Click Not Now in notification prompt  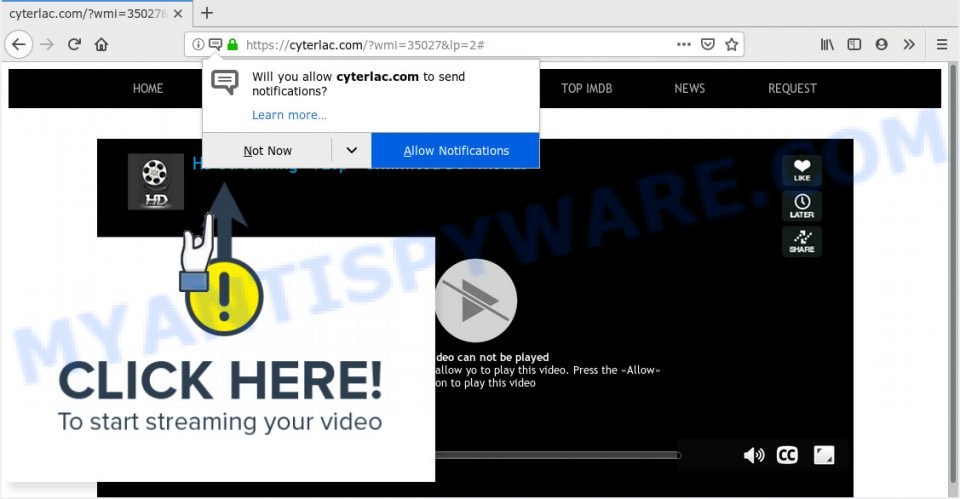(x=268, y=151)
